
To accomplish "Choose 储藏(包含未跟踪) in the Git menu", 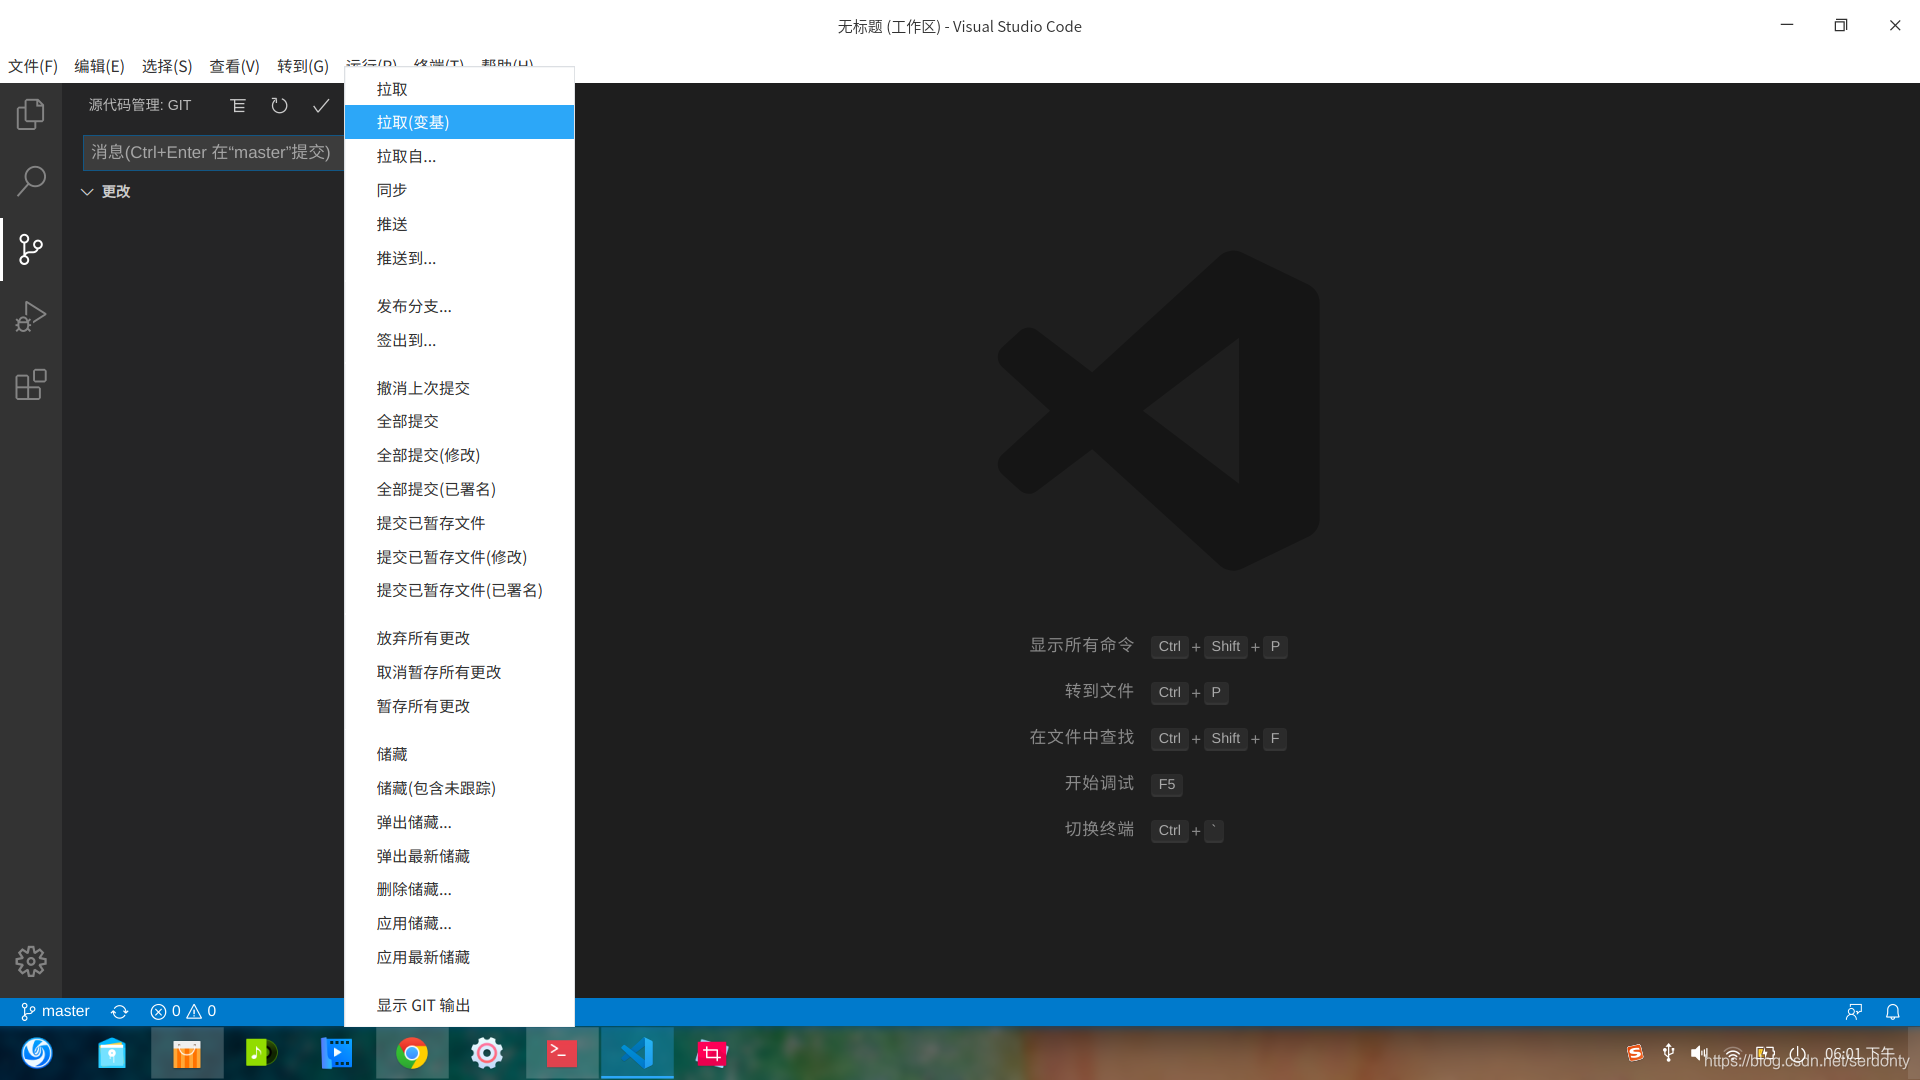I will coord(459,788).
